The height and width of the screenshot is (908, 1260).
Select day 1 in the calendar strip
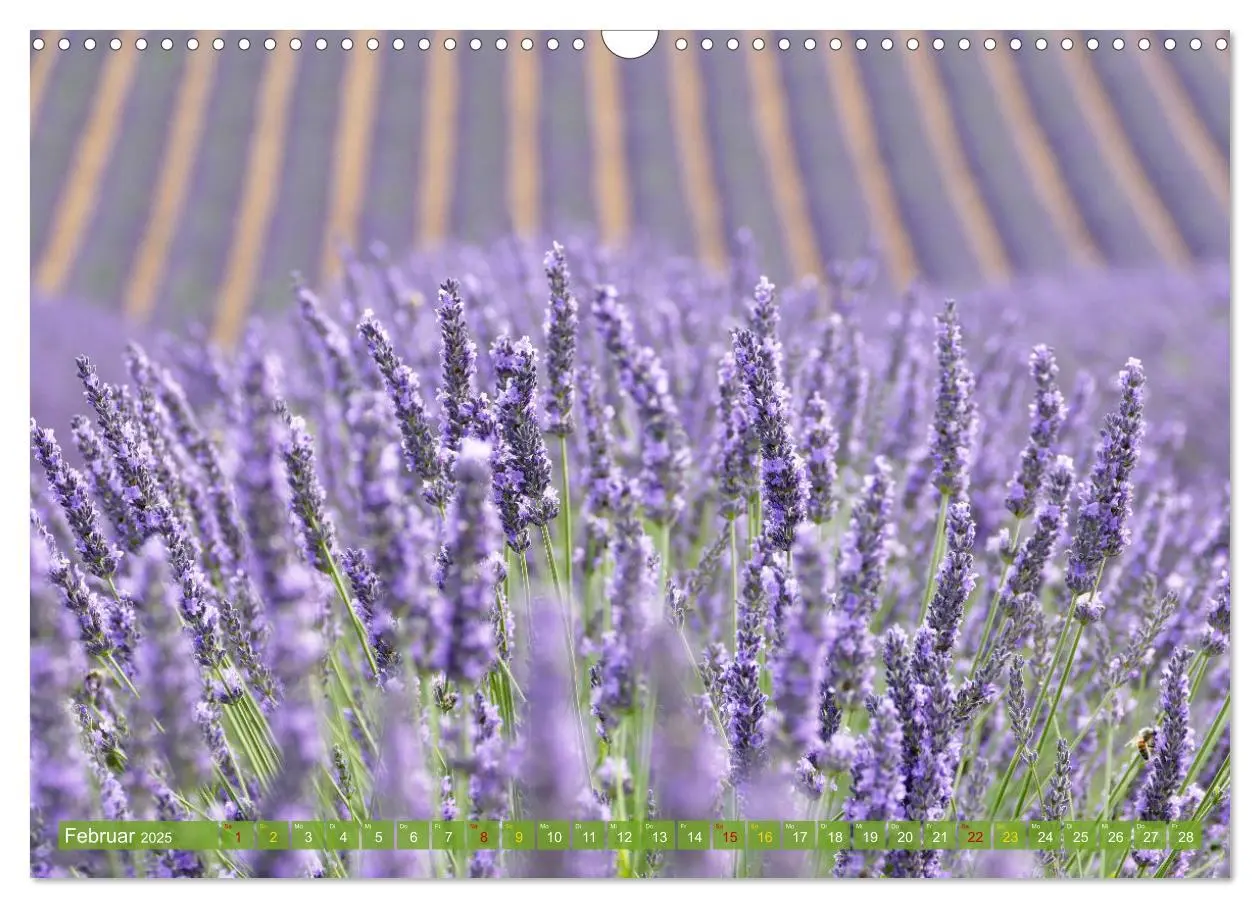238,836
